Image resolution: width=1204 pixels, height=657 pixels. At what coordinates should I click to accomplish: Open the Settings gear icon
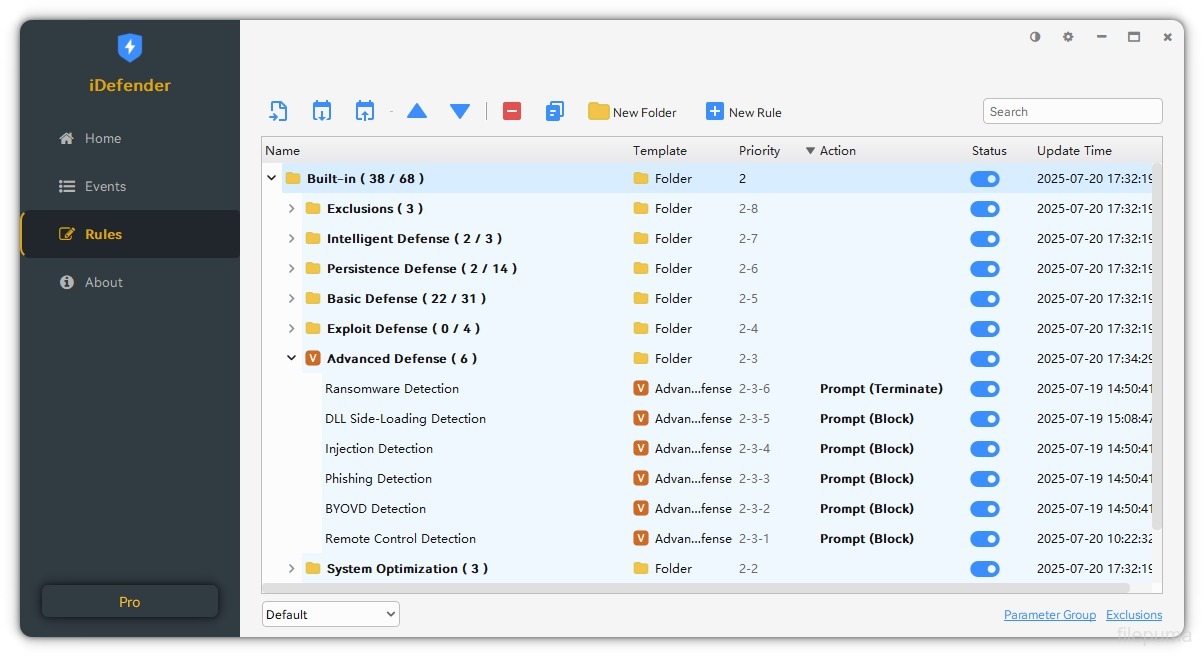[1067, 37]
